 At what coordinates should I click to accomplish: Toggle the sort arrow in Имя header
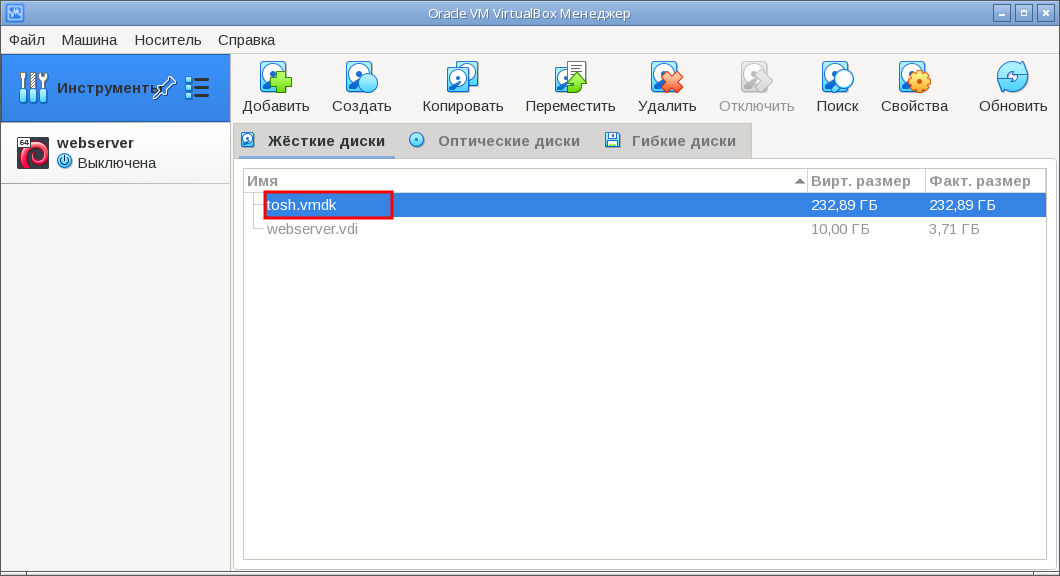[x=800, y=181]
